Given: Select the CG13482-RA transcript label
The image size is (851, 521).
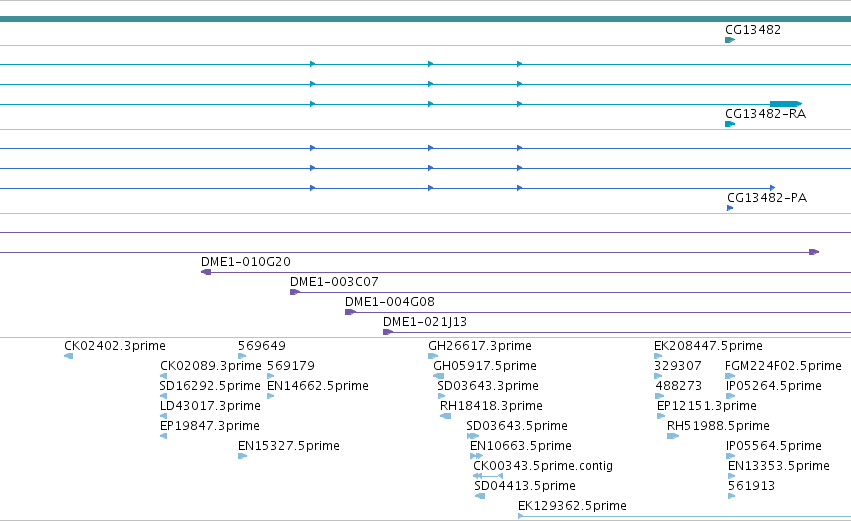Looking at the screenshot, I should click(765, 114).
